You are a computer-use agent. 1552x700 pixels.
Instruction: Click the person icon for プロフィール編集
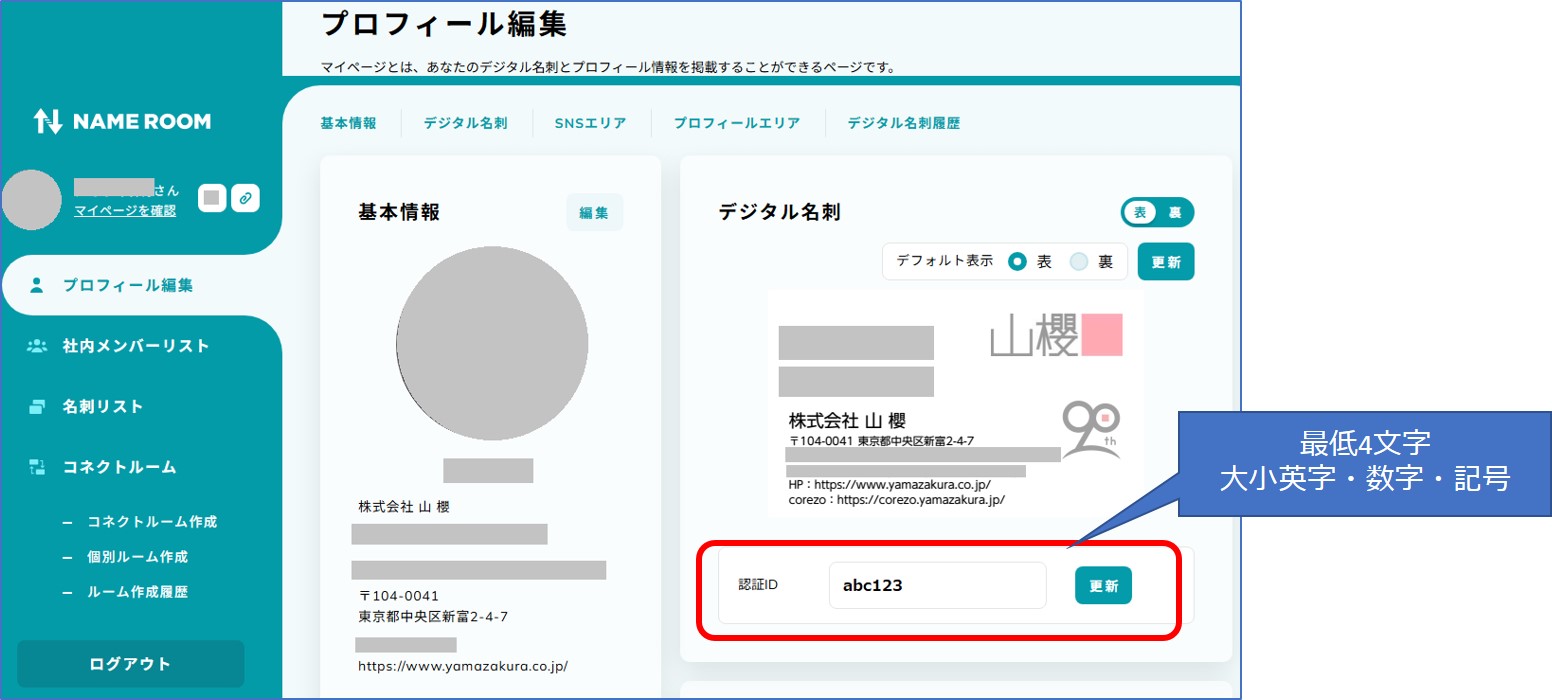click(37, 285)
